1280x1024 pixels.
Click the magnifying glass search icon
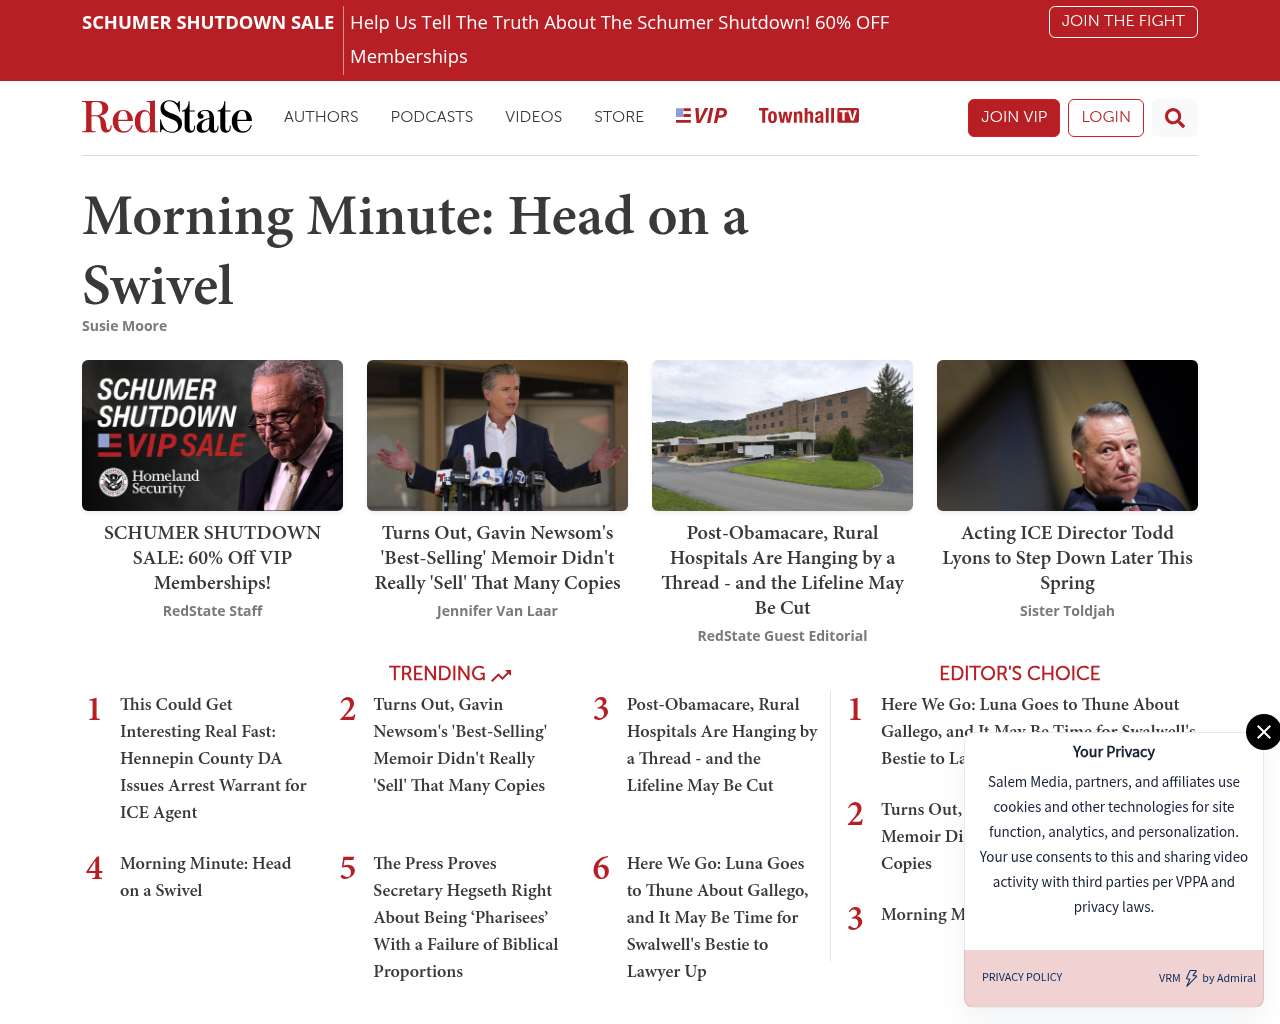pyautogui.click(x=1174, y=118)
